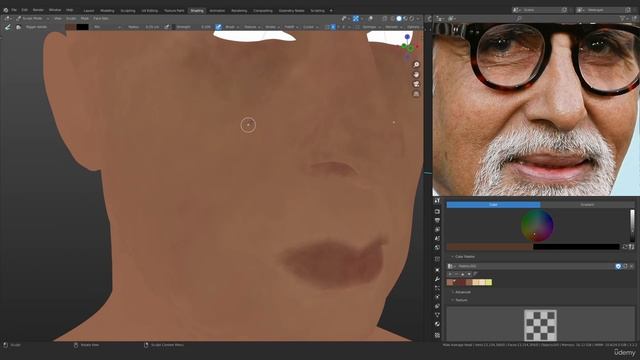Click the blue Z axis on navigation gizmo

coord(407,37)
